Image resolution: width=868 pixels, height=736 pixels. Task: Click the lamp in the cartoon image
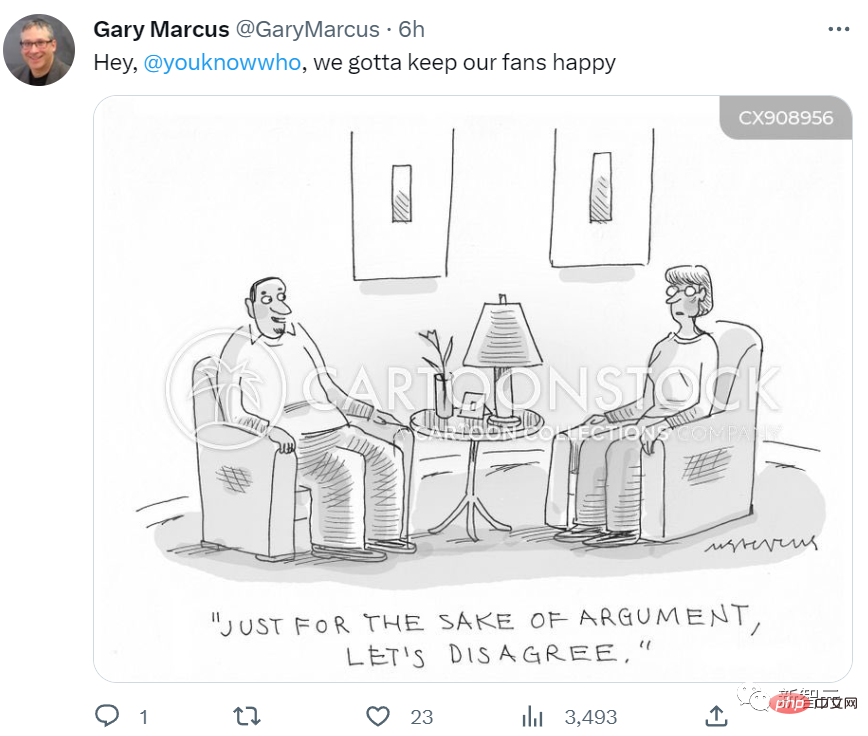[x=502, y=340]
